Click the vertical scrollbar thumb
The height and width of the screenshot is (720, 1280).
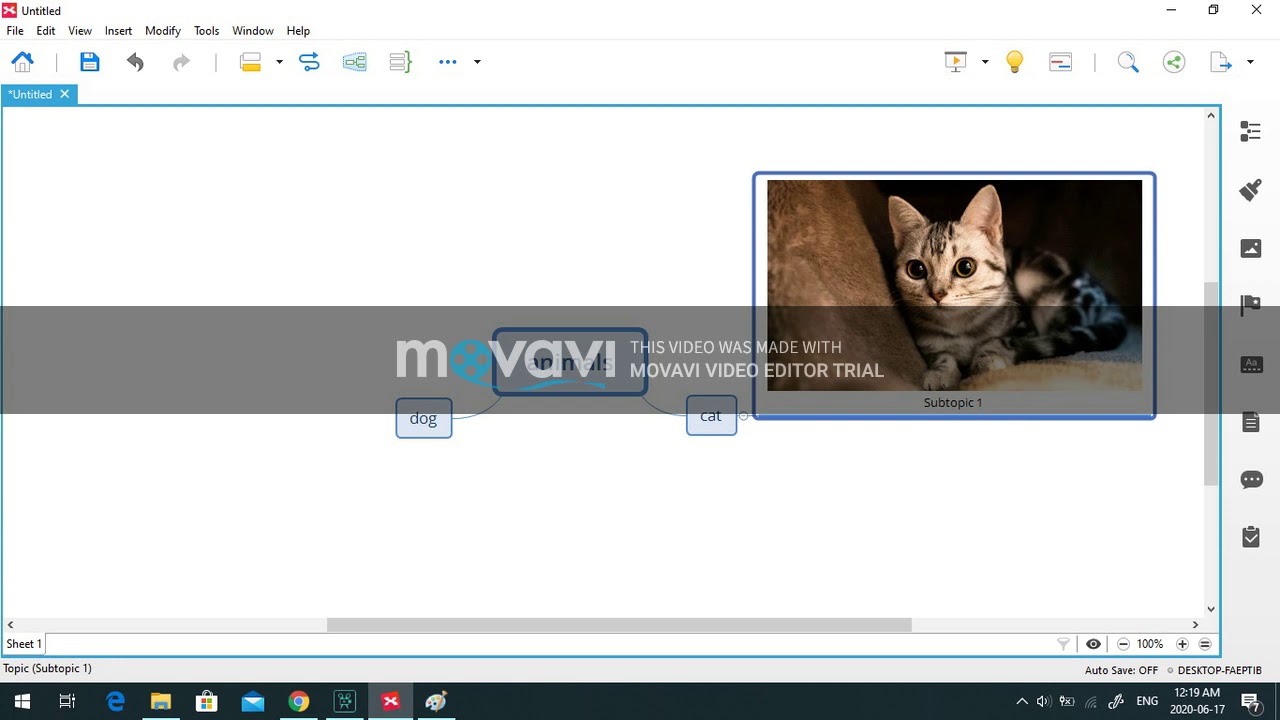click(1211, 384)
